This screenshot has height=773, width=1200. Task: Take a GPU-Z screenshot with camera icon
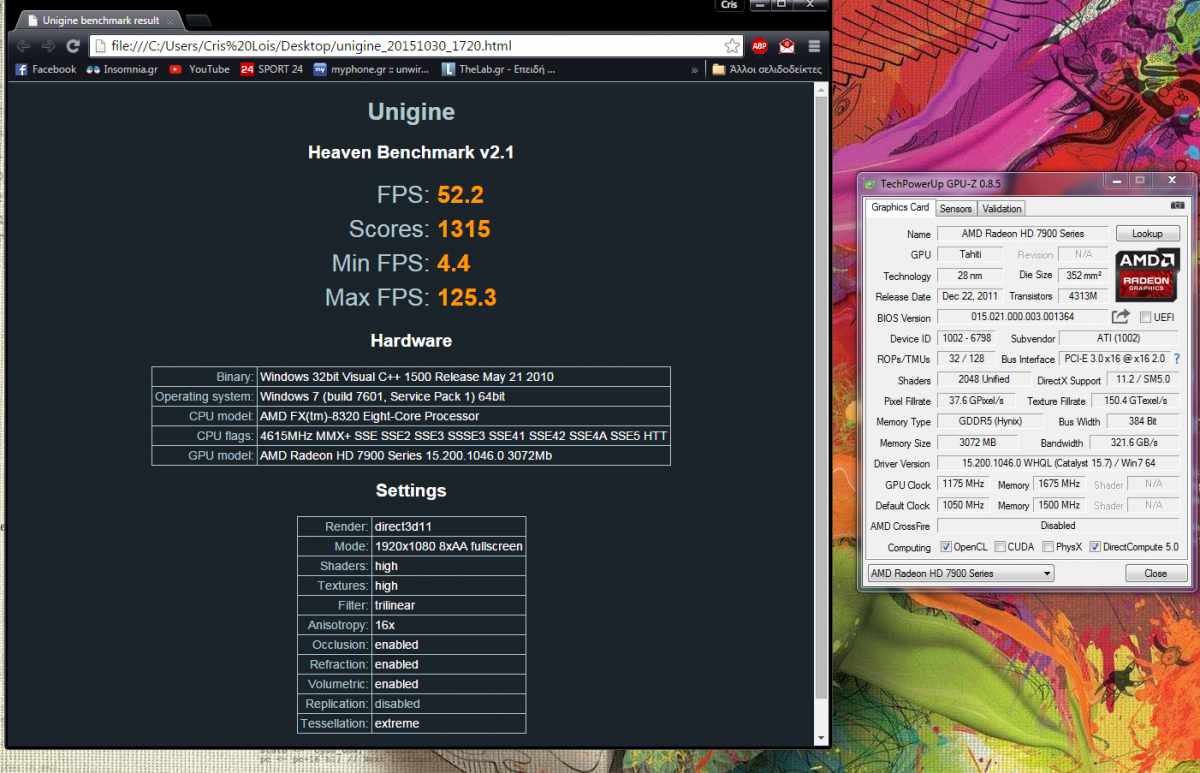pyautogui.click(x=1177, y=206)
